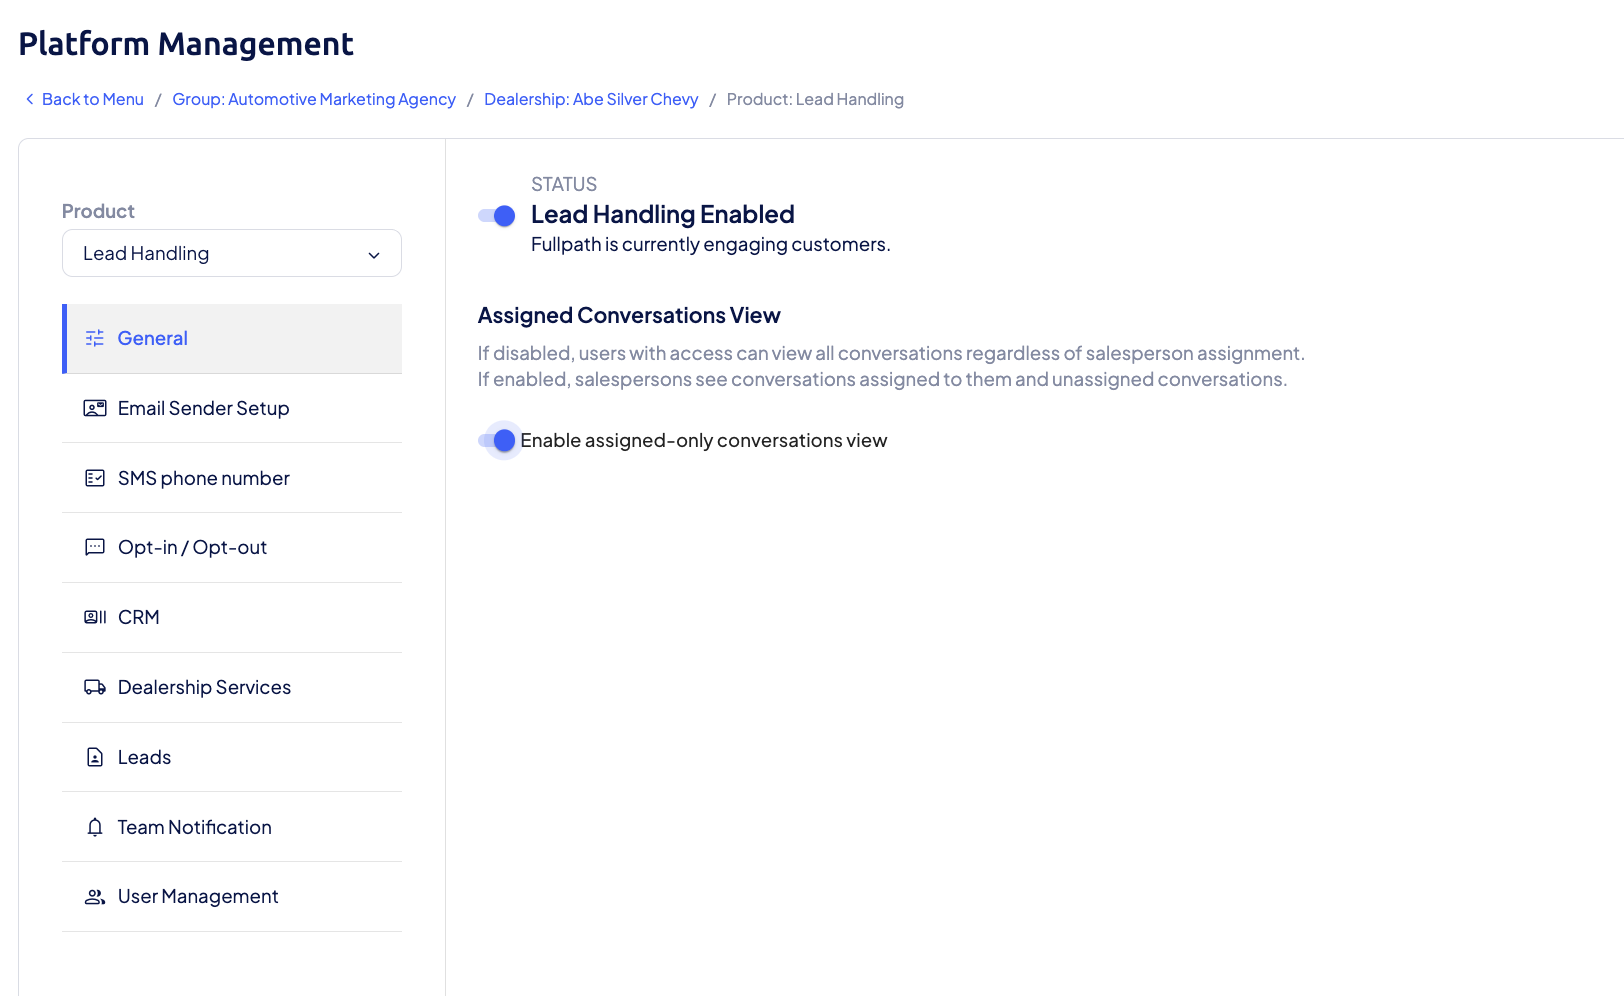Disable assigned-only conversations view switch
The image size is (1624, 996).
[x=497, y=440]
